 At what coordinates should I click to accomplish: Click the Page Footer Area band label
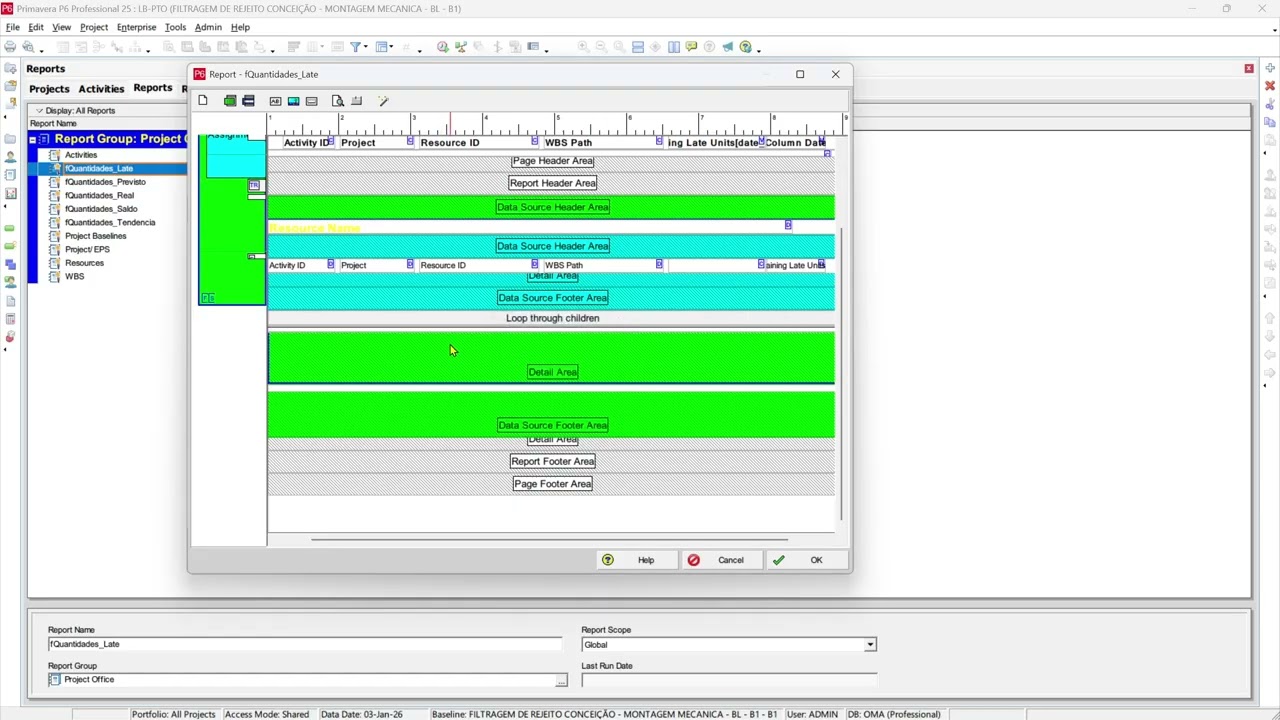coord(552,484)
